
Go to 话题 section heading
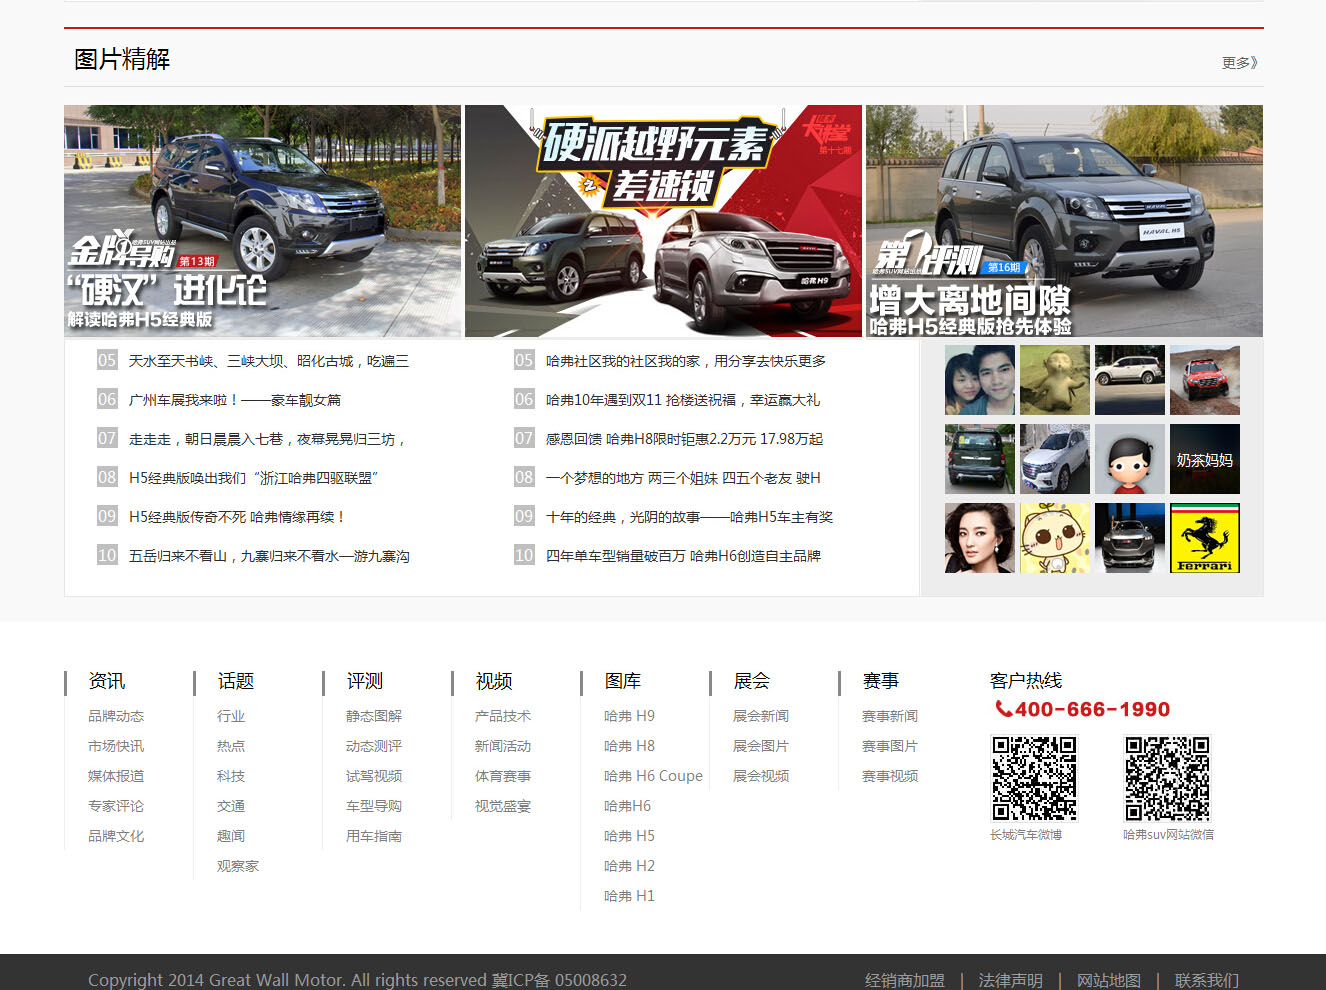click(236, 681)
